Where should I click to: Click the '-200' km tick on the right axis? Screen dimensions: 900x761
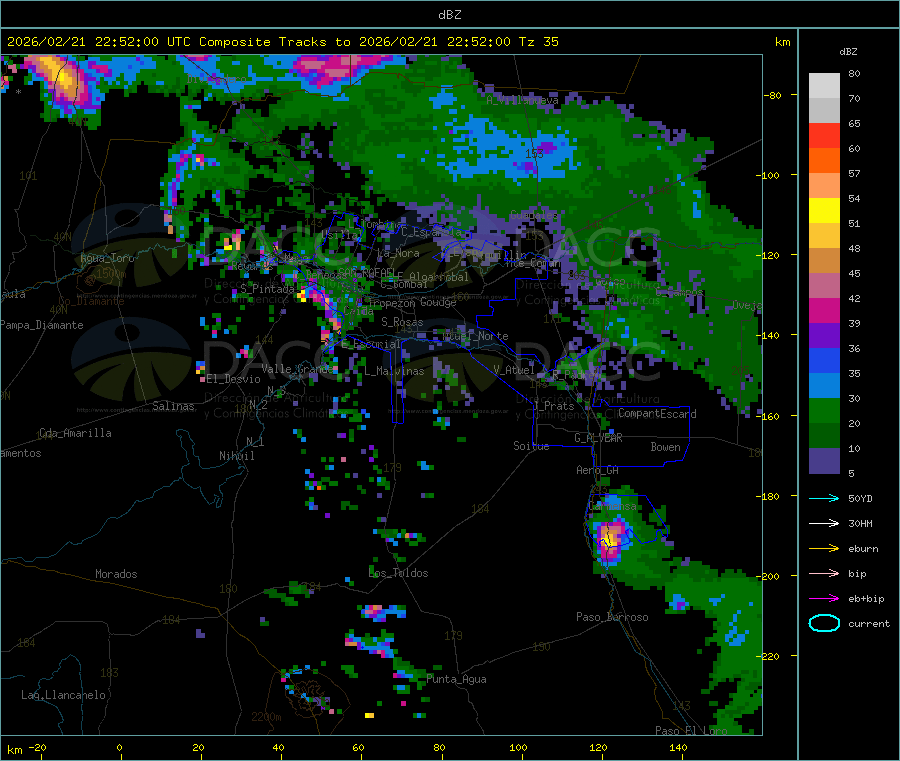pyautogui.click(x=767, y=576)
